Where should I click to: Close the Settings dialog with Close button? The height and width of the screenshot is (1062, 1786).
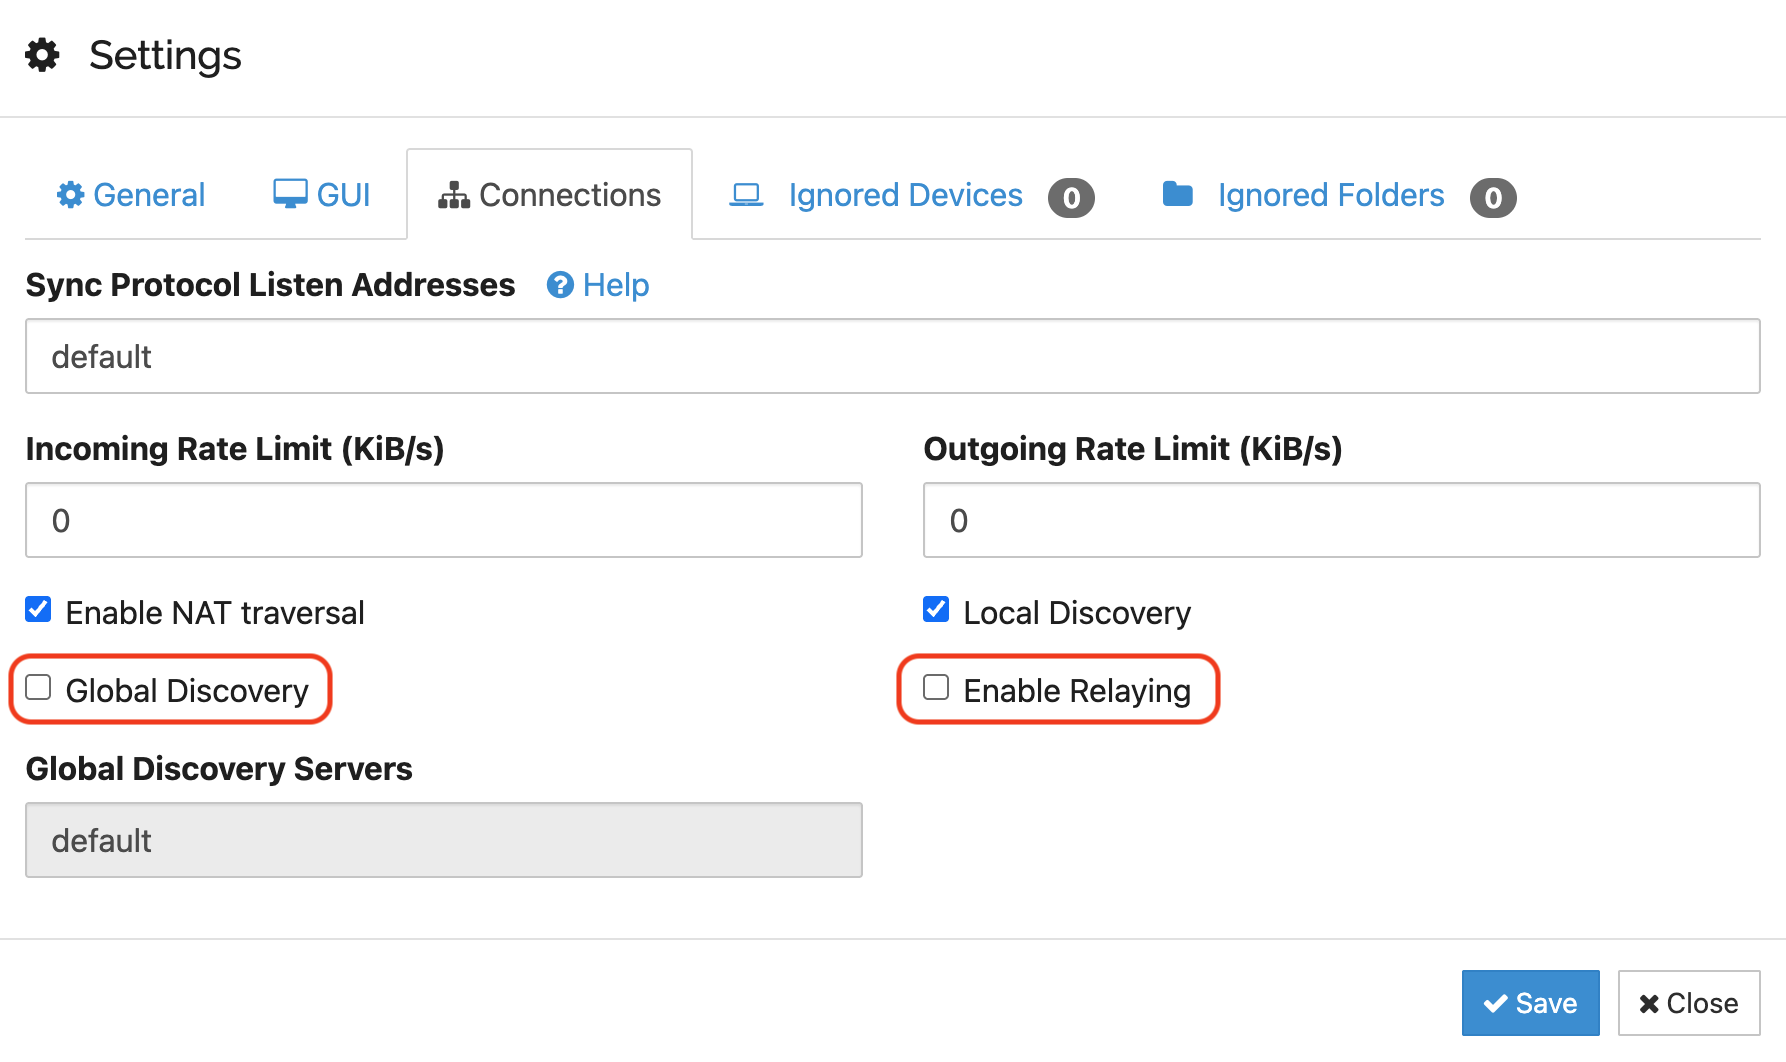point(1688,1003)
